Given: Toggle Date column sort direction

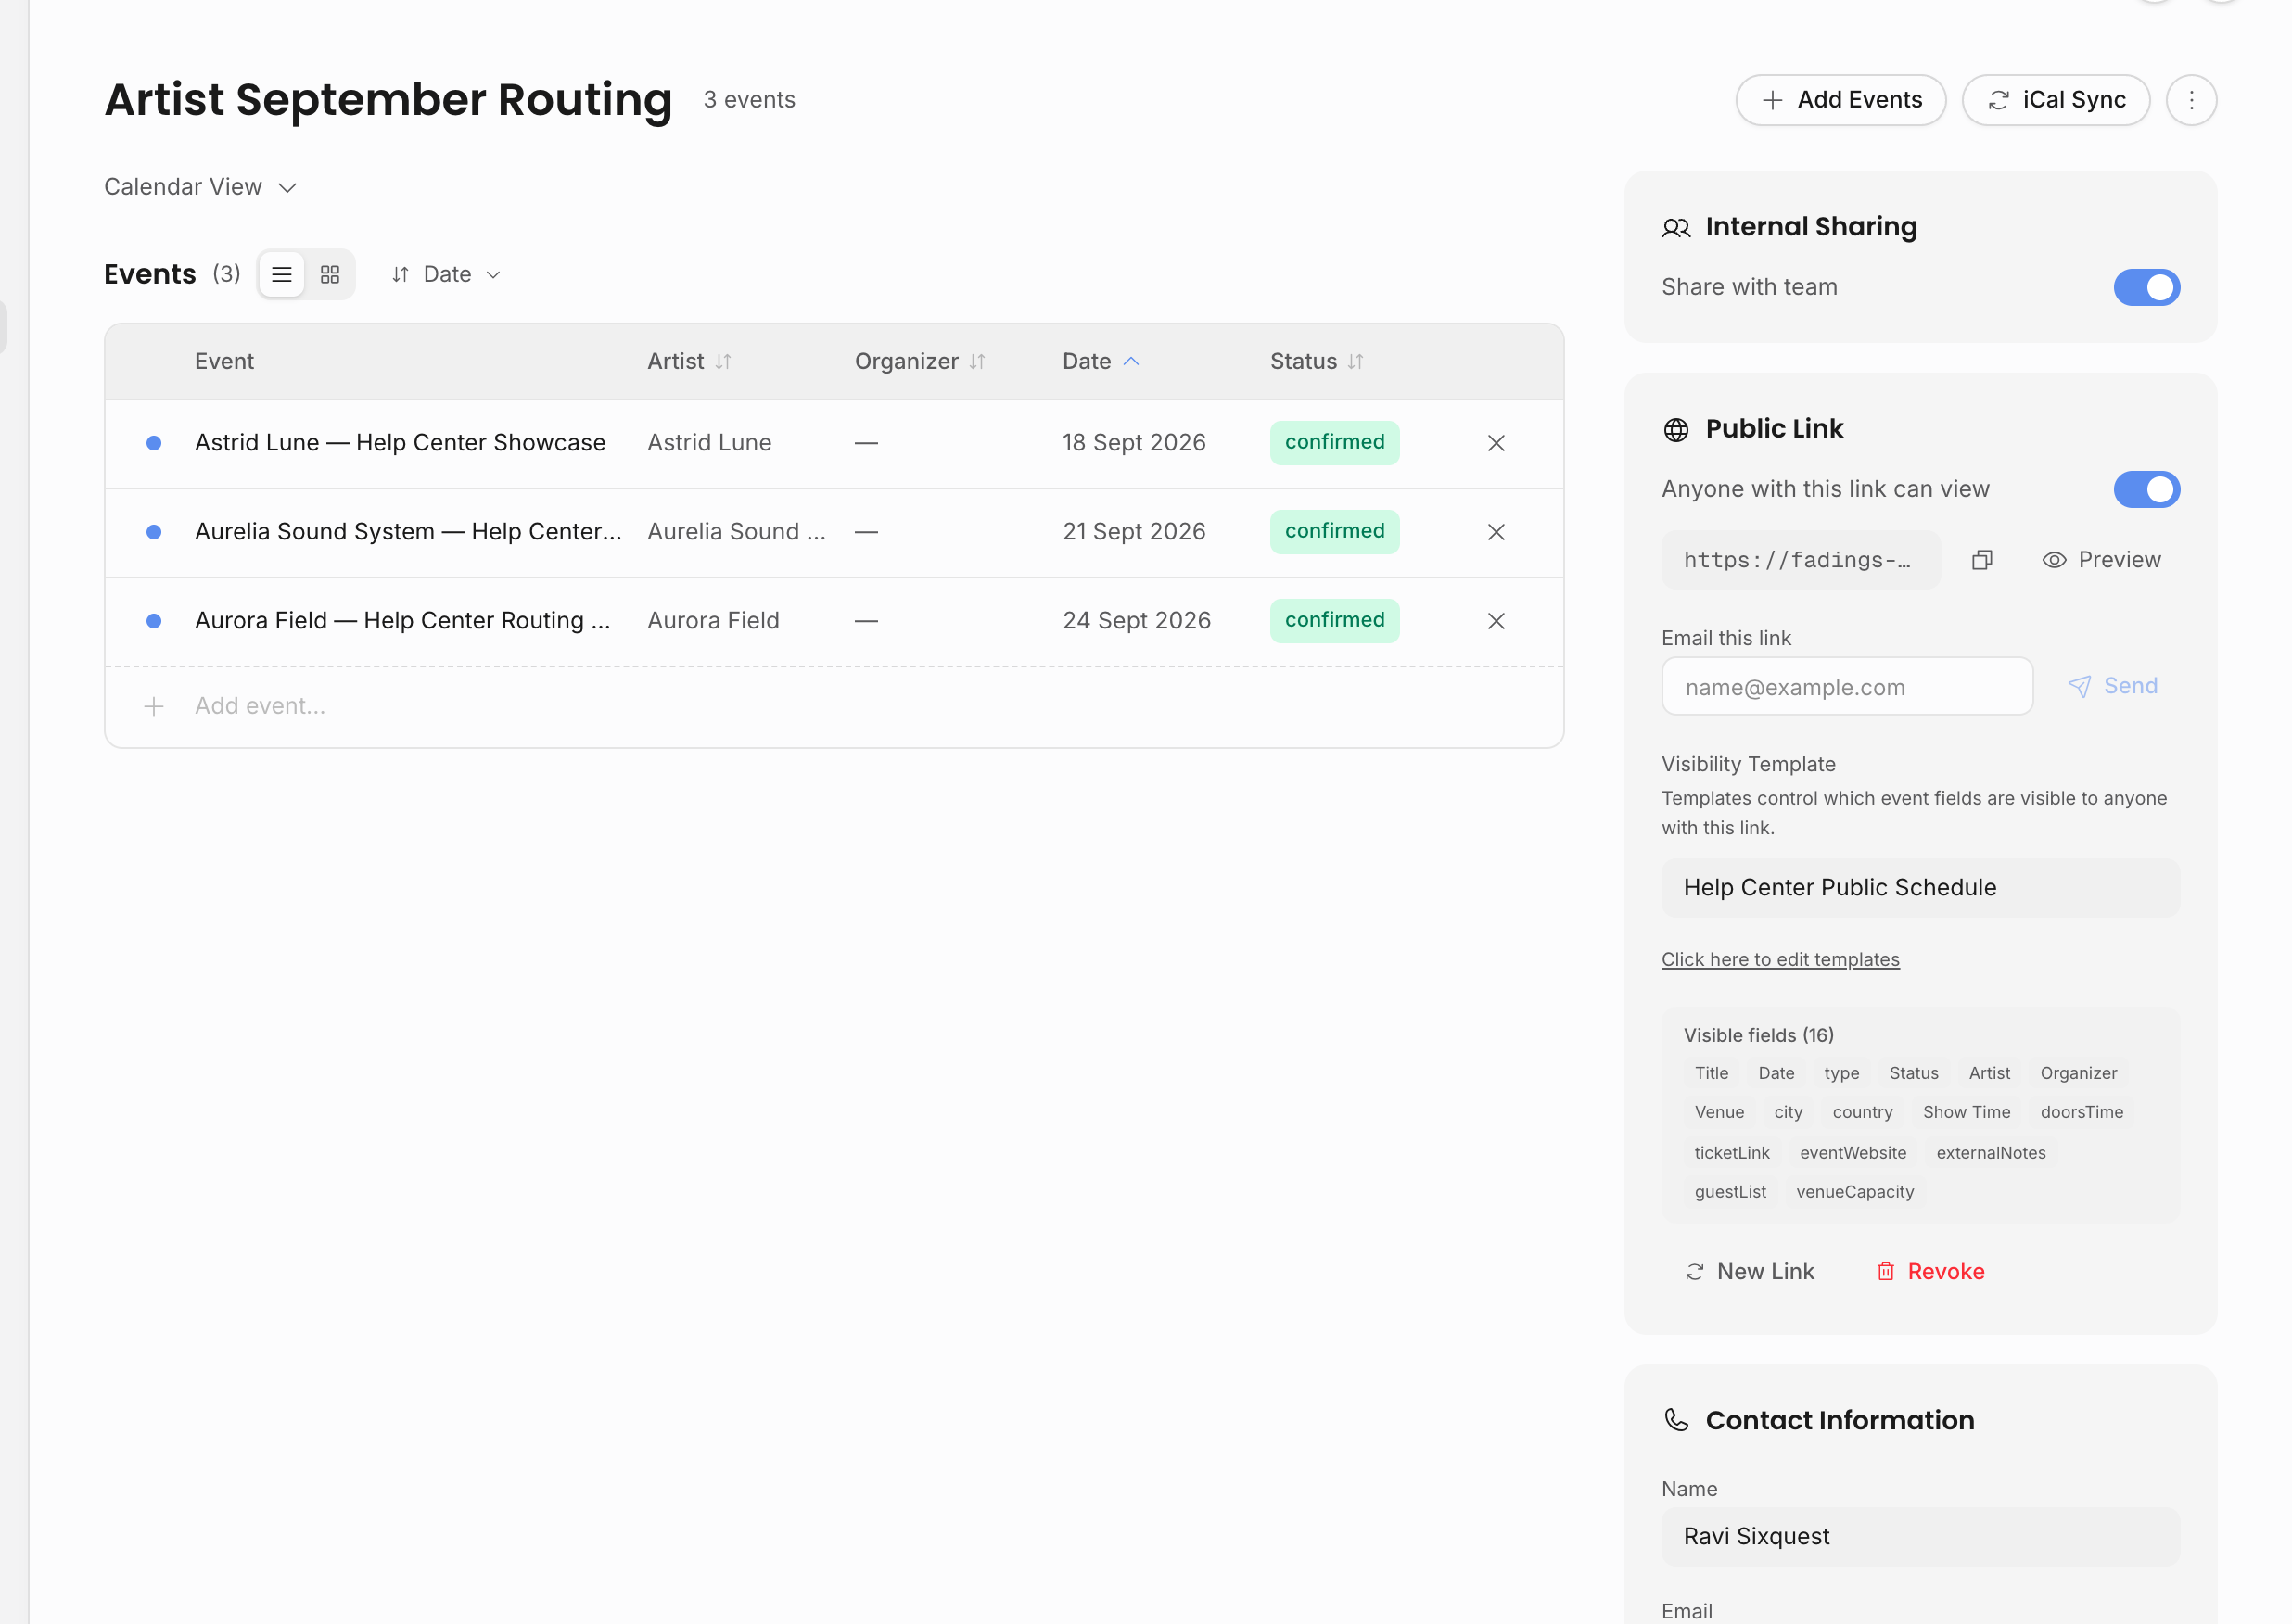Looking at the screenshot, I should coord(1131,362).
